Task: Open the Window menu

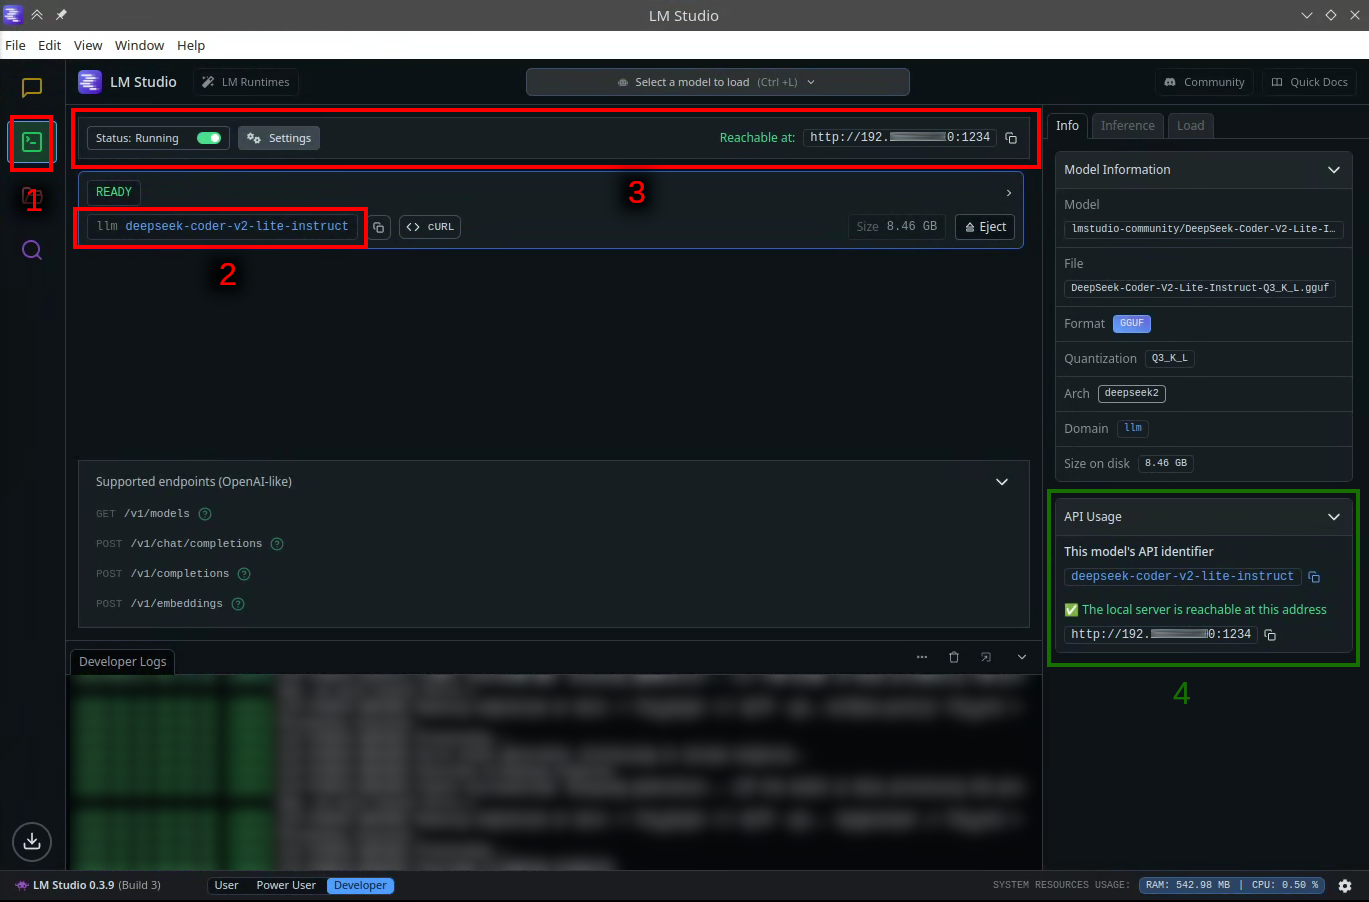Action: point(139,45)
